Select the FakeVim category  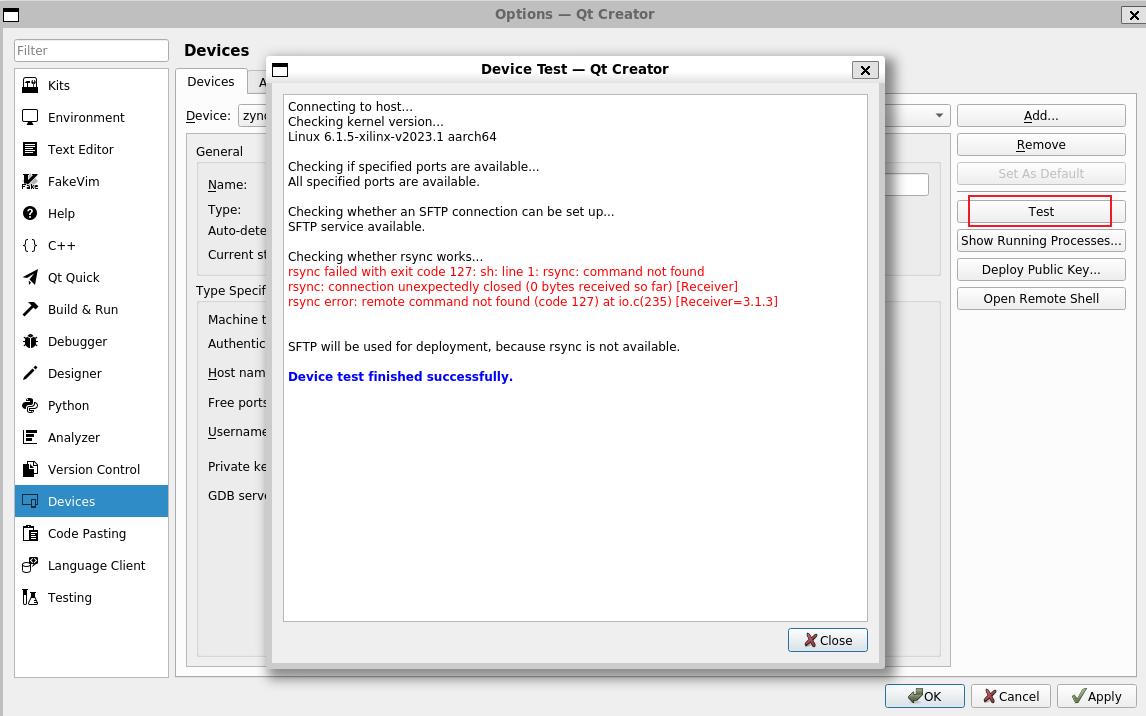point(91,182)
